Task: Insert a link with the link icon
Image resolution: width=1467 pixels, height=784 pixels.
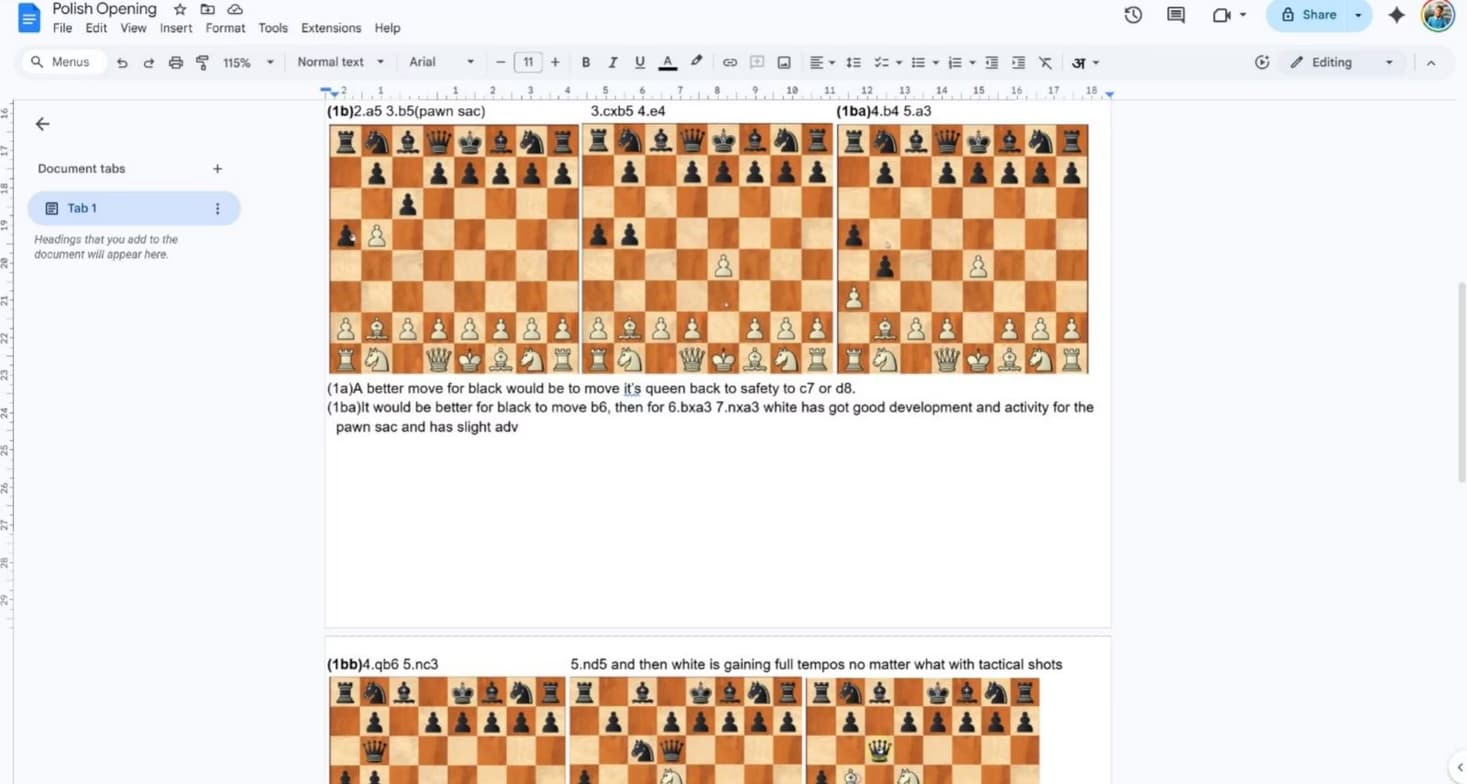Action: [x=729, y=62]
